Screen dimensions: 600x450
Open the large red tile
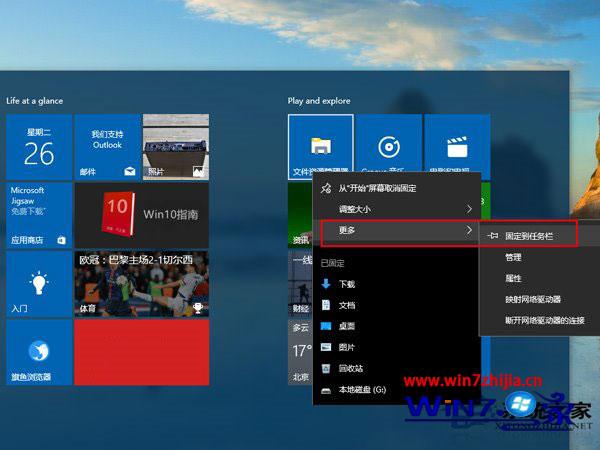click(x=142, y=352)
